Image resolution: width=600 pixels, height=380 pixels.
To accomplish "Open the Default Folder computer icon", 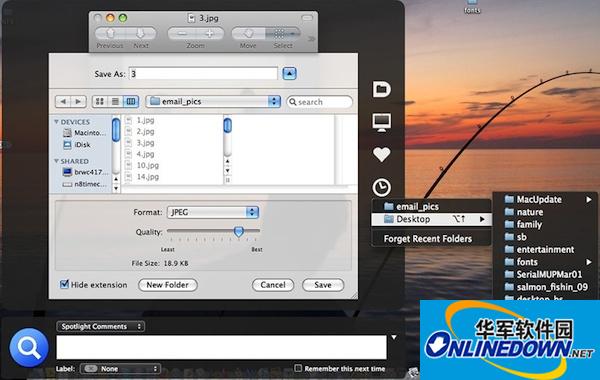I will 382,122.
